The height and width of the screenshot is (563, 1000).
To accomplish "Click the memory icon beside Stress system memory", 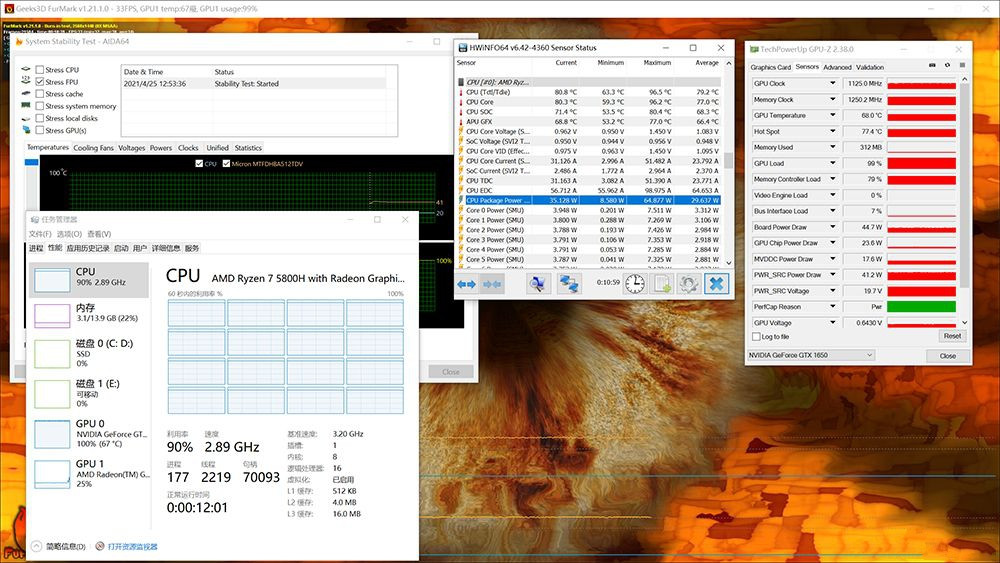I will tap(26, 106).
